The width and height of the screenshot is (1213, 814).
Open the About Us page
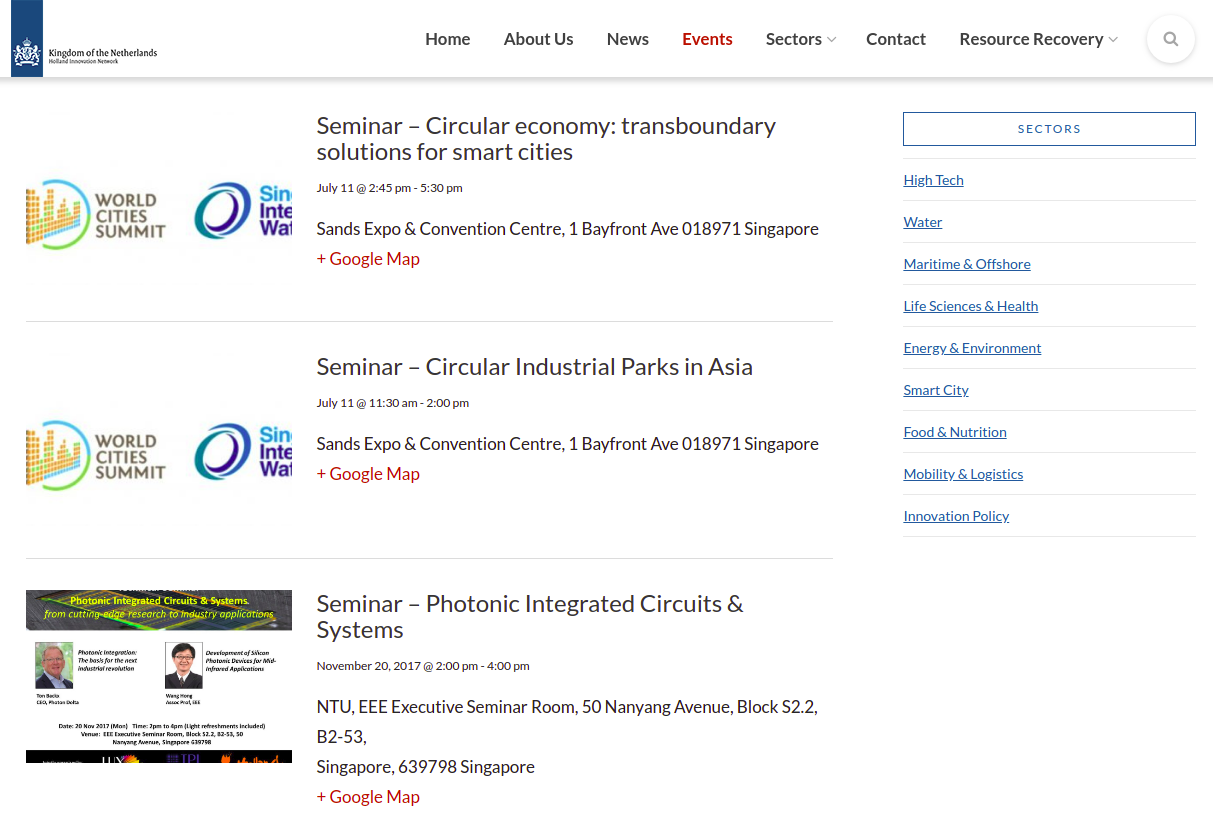(538, 39)
